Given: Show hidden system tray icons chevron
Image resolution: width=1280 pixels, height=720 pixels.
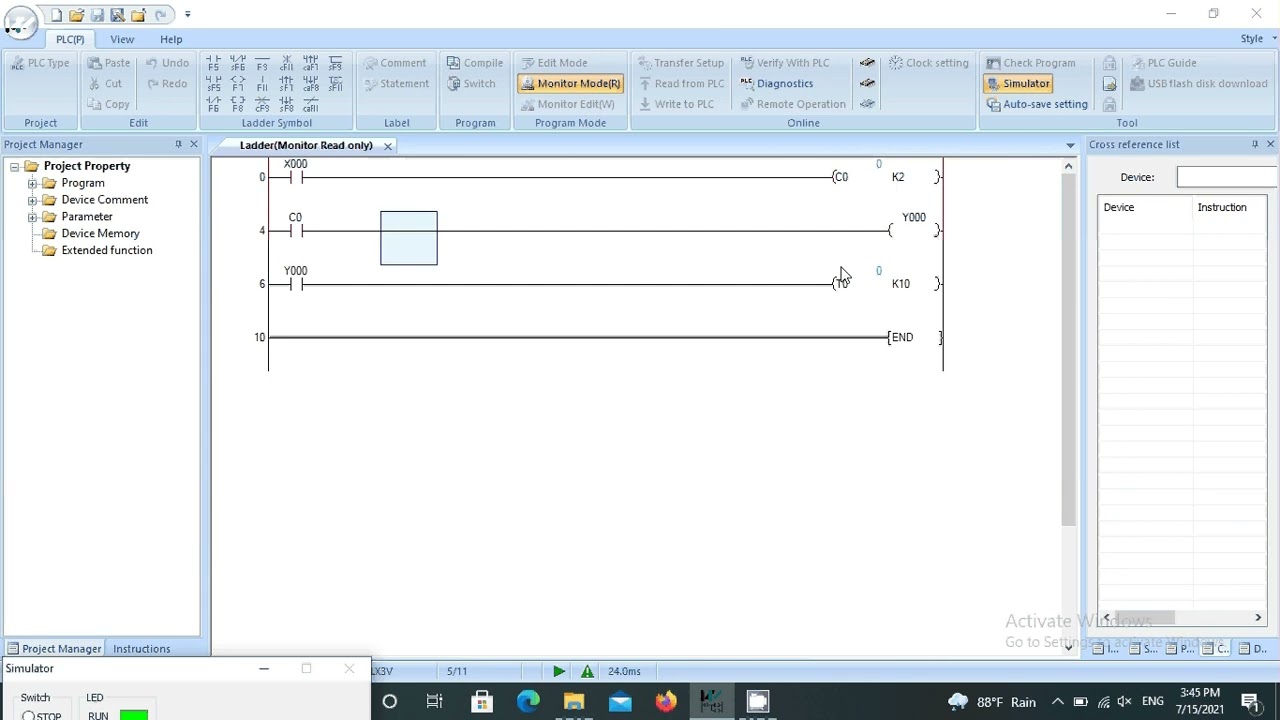Looking at the screenshot, I should (x=1057, y=702).
